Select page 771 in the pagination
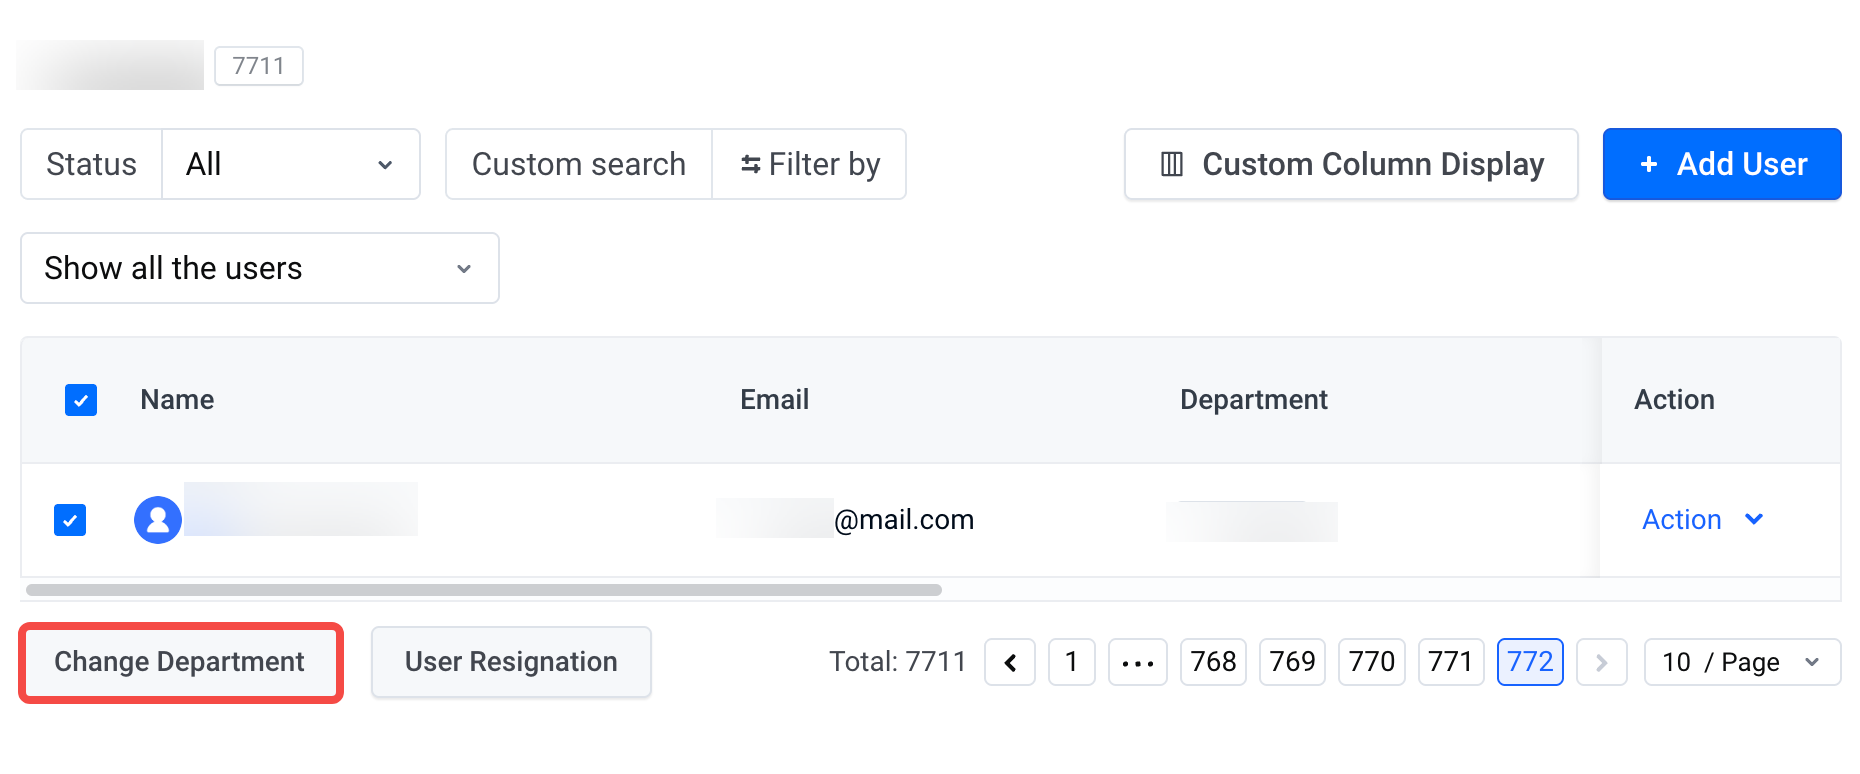Viewport: 1860px width, 774px height. (x=1451, y=662)
